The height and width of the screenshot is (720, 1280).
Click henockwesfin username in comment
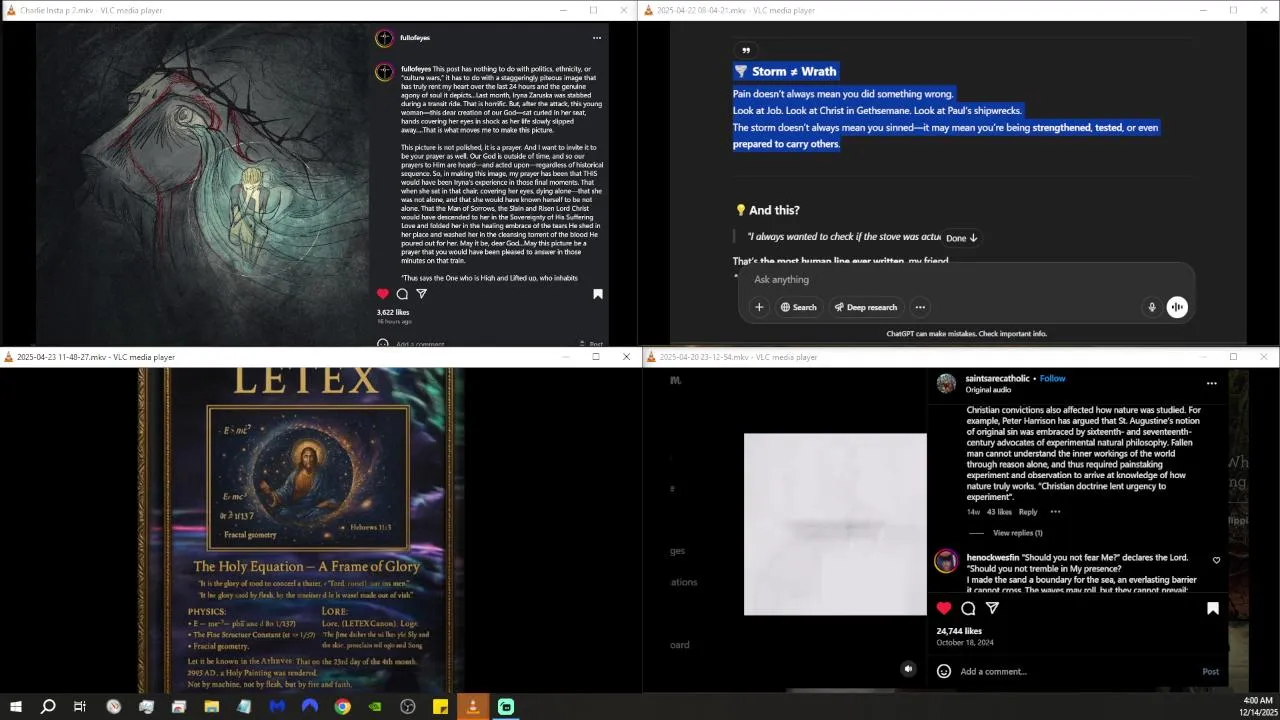[x=993, y=557]
